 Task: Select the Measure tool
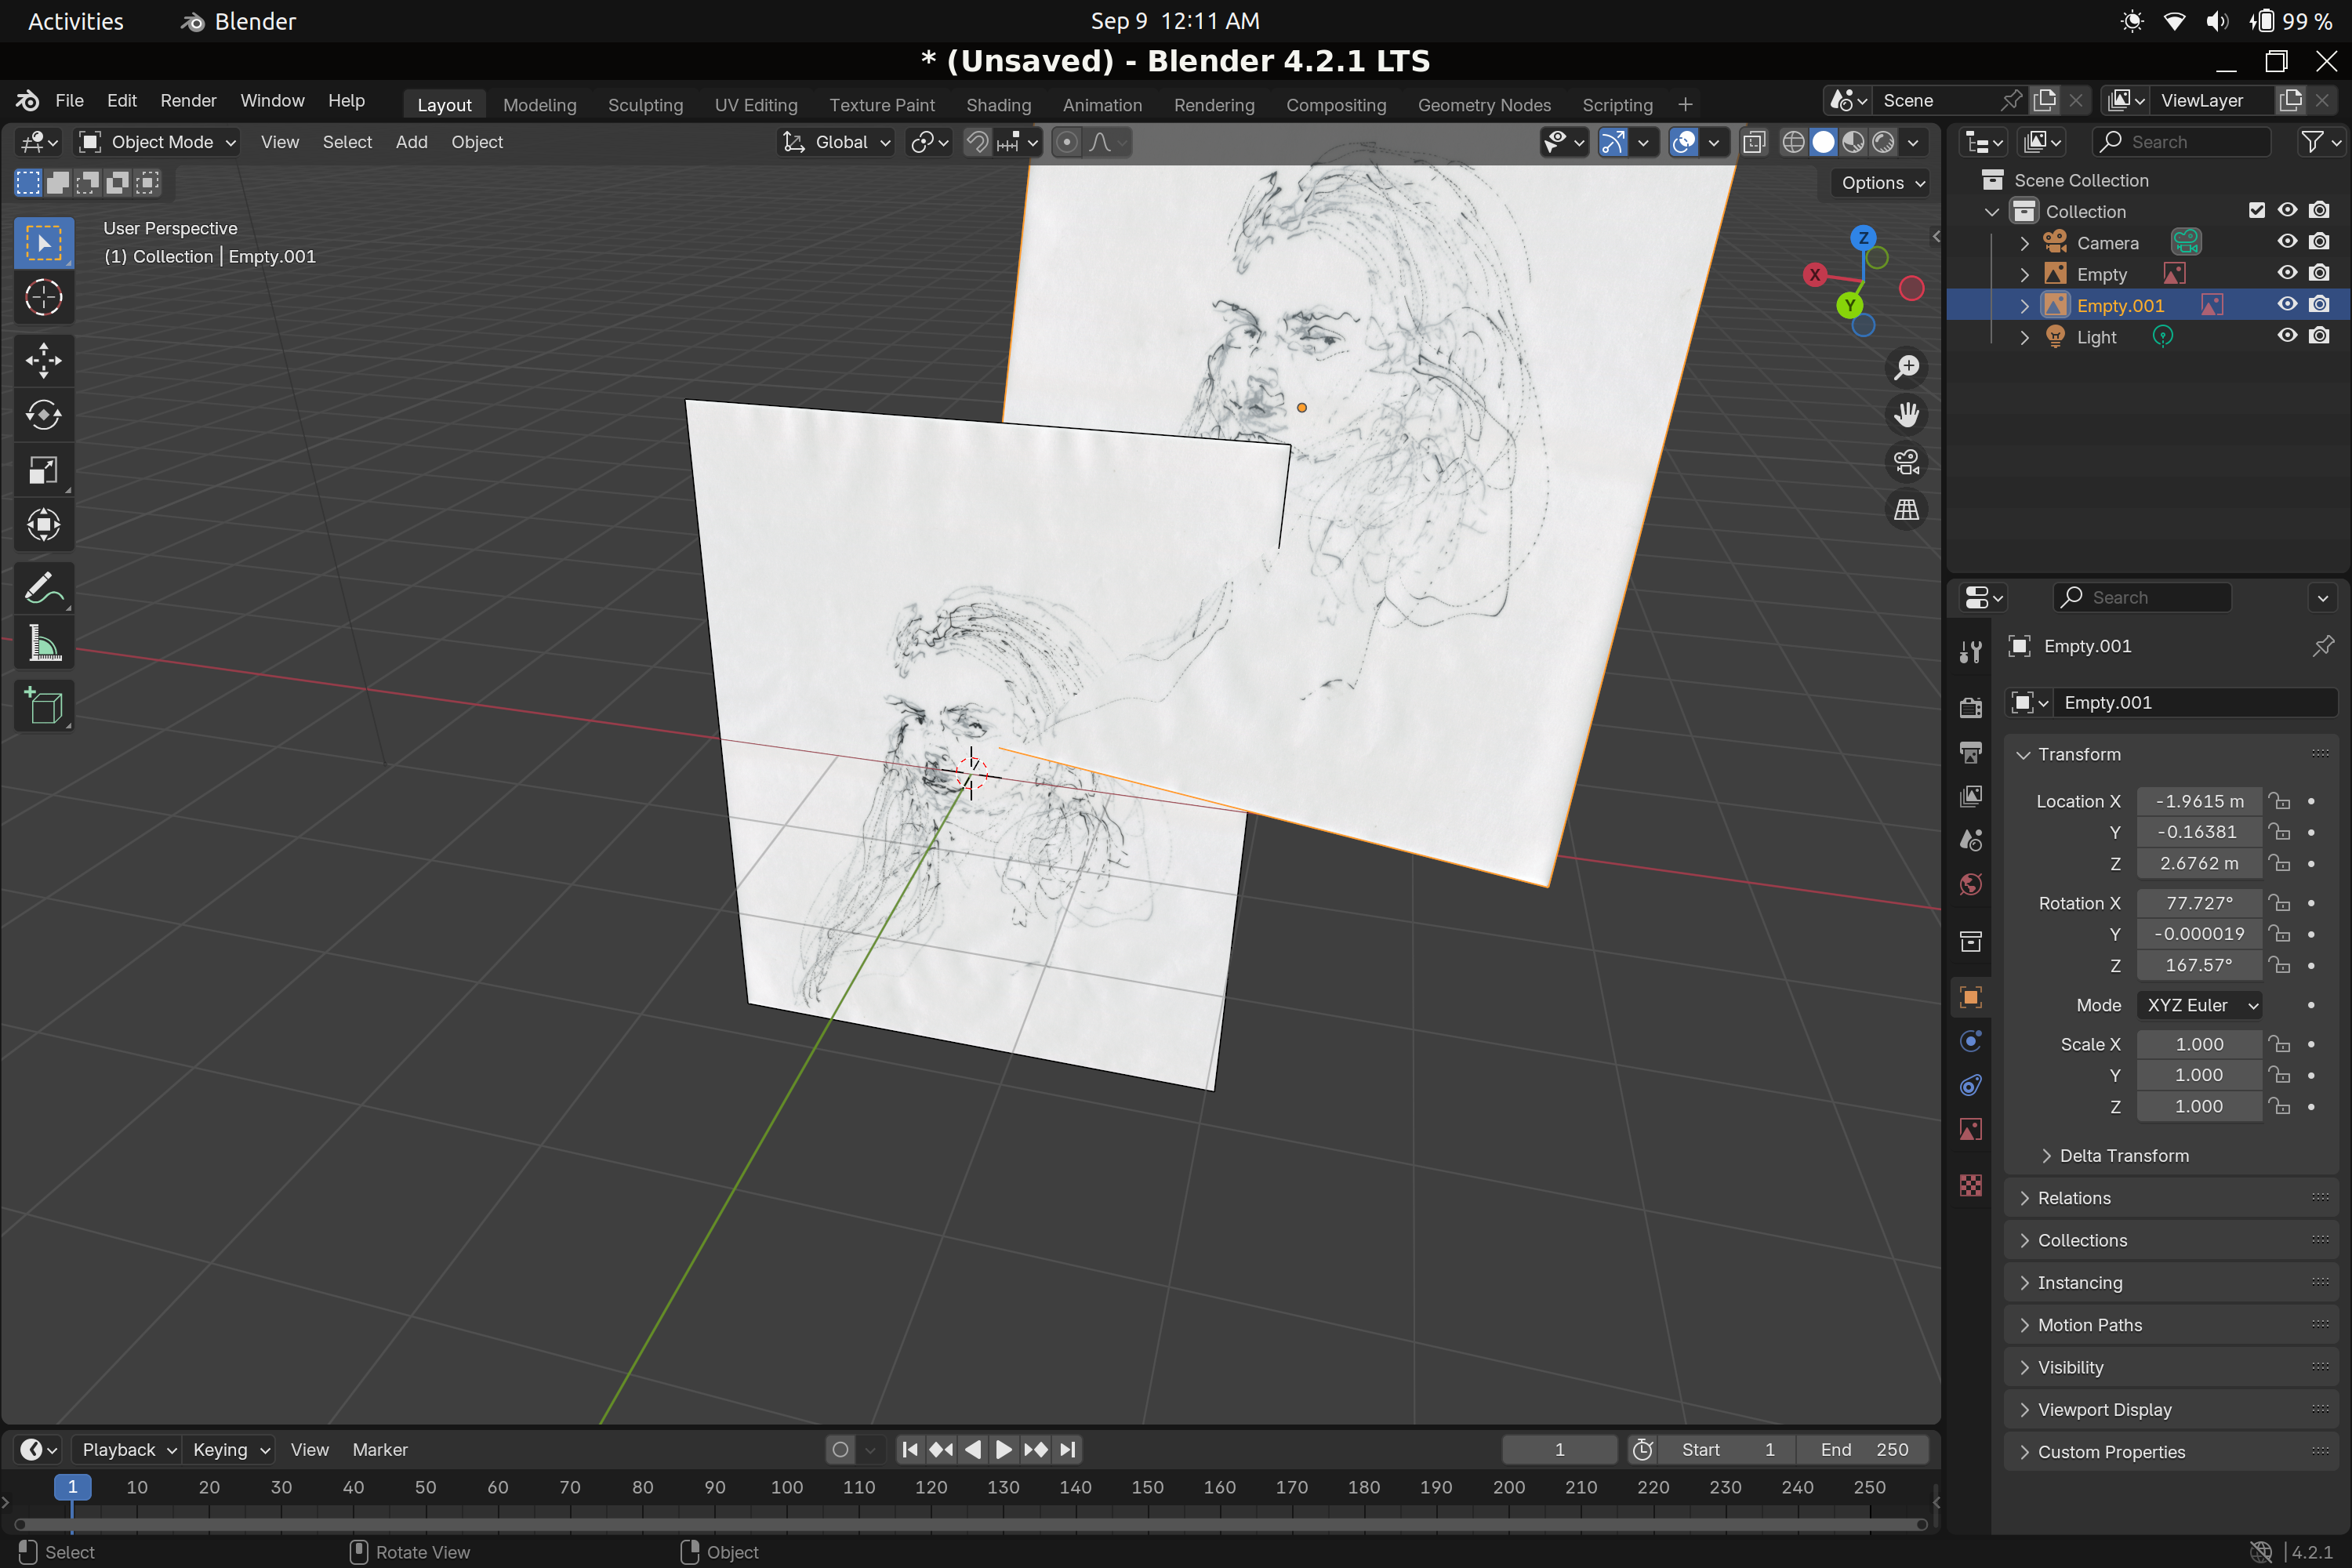pos(43,643)
